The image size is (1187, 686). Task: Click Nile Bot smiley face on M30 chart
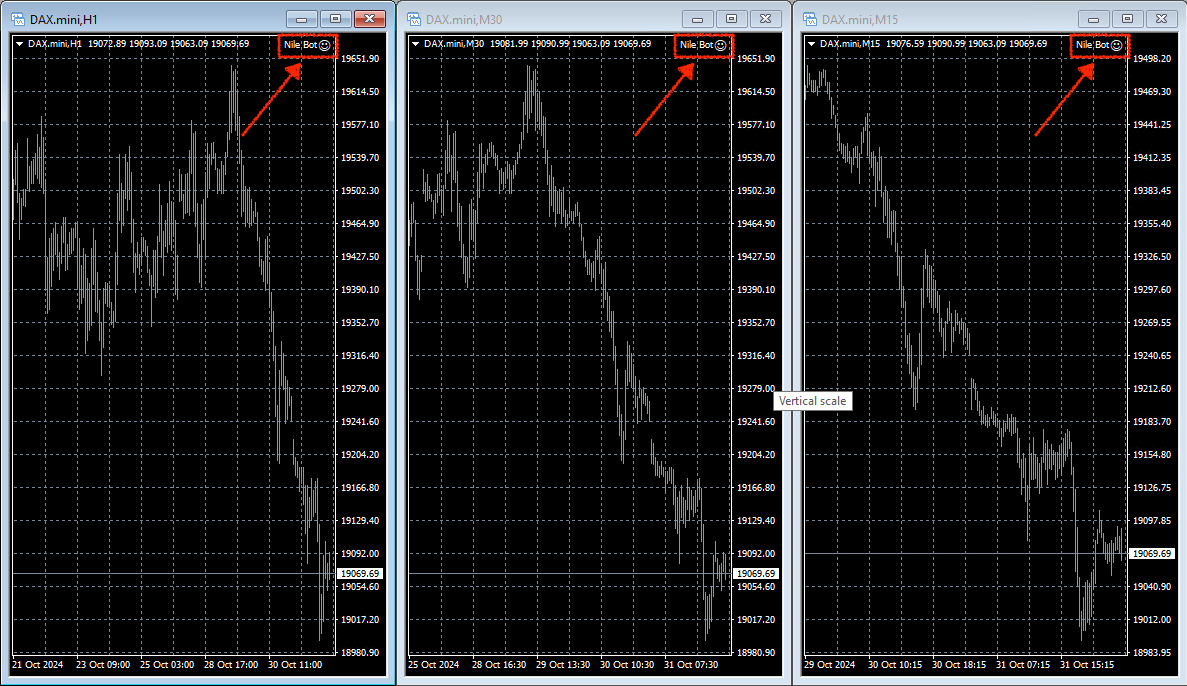click(721, 45)
